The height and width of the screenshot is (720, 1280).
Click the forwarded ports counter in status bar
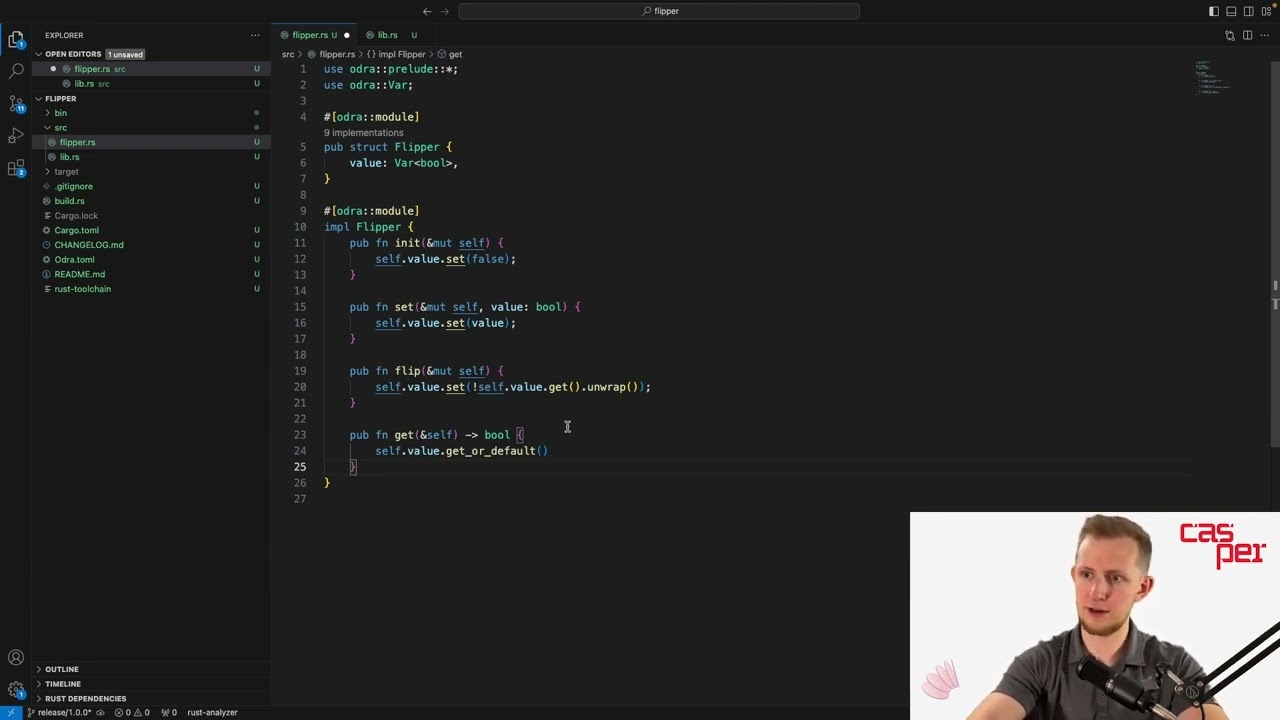(169, 713)
